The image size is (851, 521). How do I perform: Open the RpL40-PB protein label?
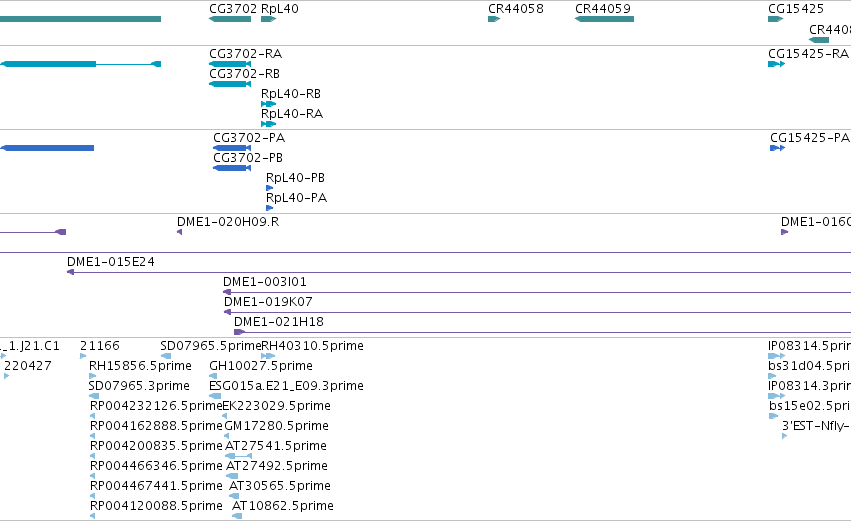click(295, 178)
